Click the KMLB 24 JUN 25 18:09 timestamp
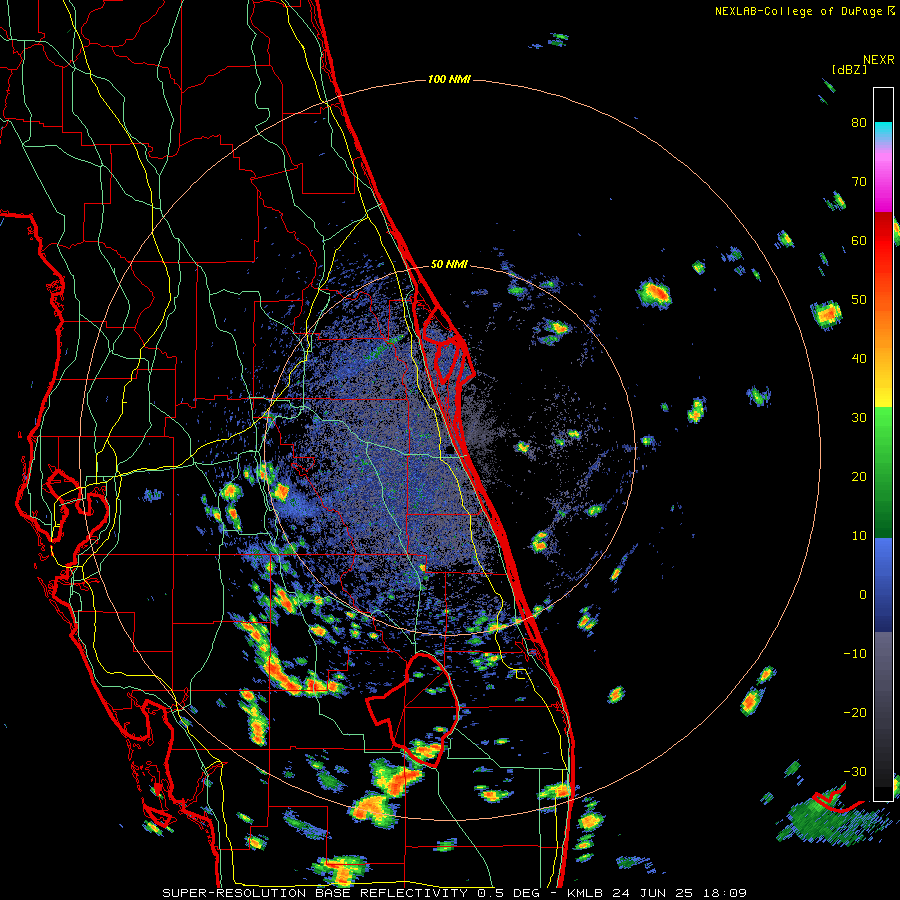Image resolution: width=900 pixels, height=900 pixels. click(657, 893)
